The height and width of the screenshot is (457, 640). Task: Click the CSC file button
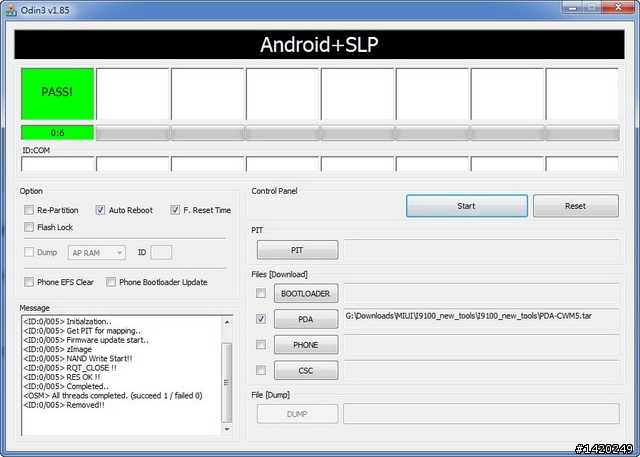coord(306,370)
